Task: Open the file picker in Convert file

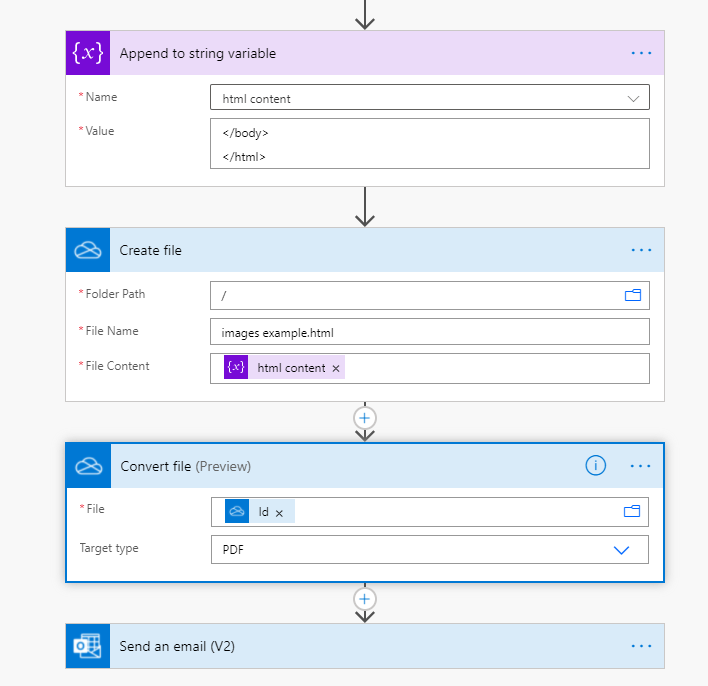Action: (x=631, y=511)
